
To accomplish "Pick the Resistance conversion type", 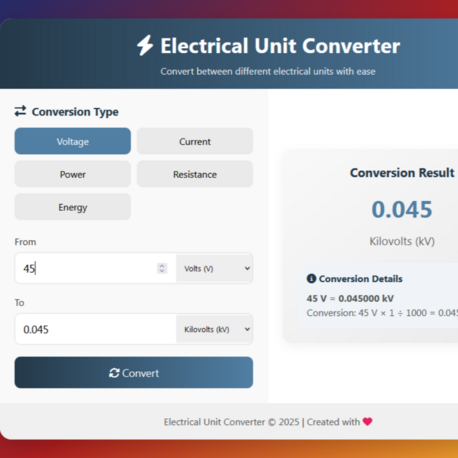I will pyautogui.click(x=195, y=174).
